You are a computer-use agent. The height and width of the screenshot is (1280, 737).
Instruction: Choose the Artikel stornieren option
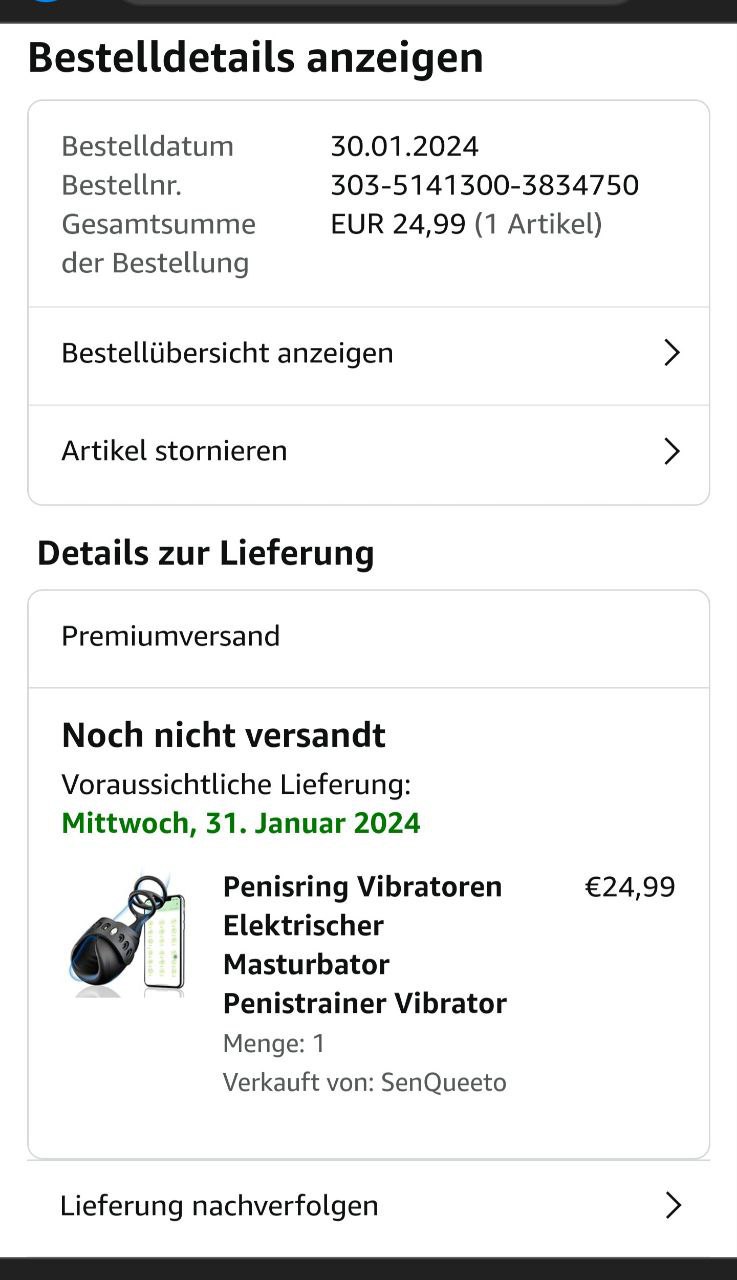pos(369,453)
